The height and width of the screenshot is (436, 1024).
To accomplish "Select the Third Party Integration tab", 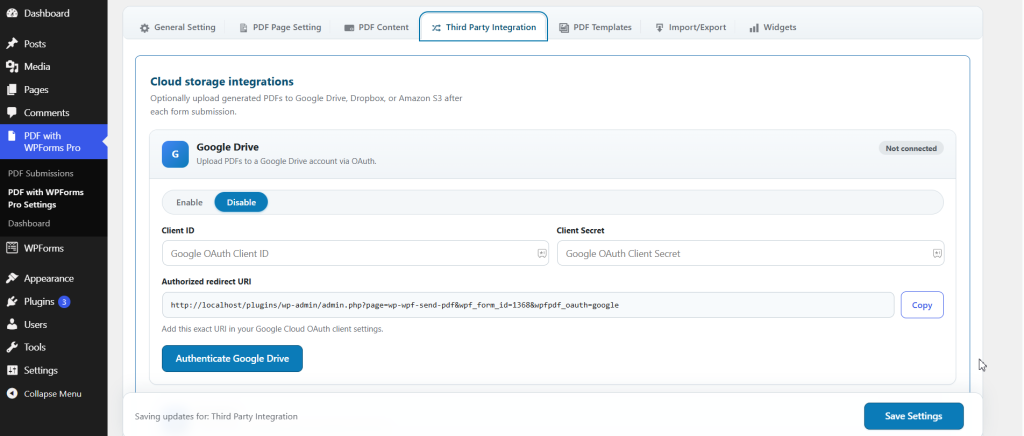I will (x=483, y=27).
